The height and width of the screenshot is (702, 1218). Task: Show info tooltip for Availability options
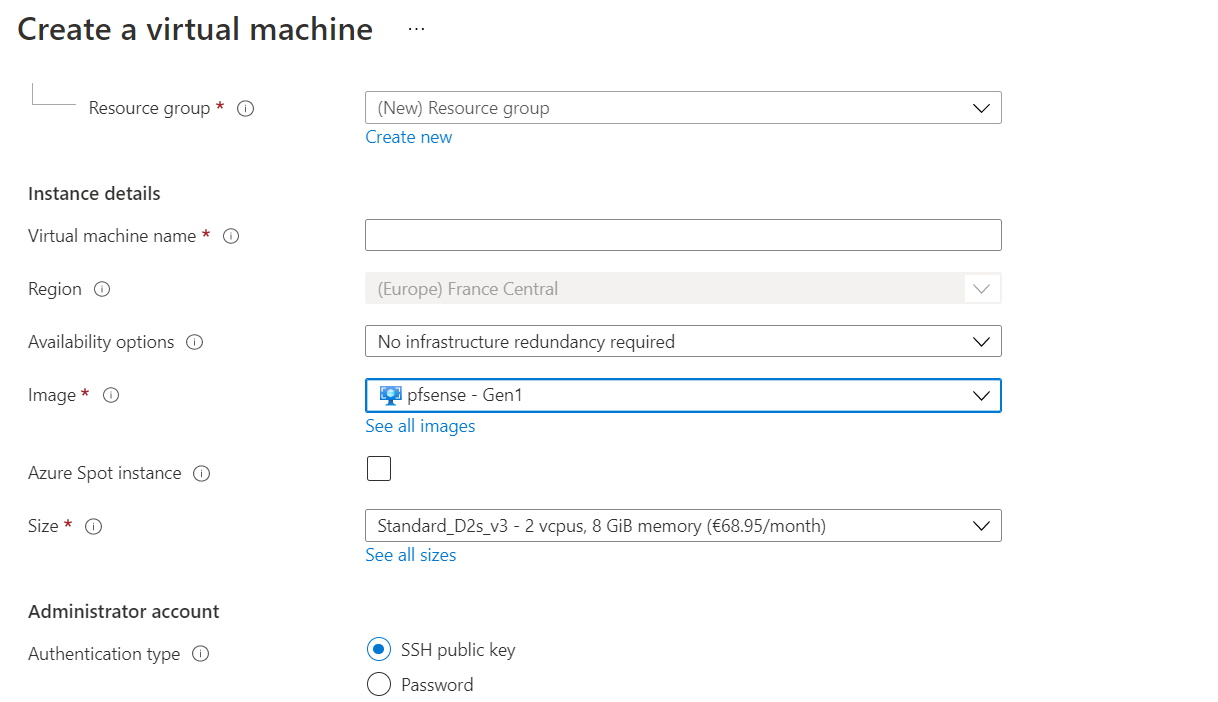click(195, 342)
